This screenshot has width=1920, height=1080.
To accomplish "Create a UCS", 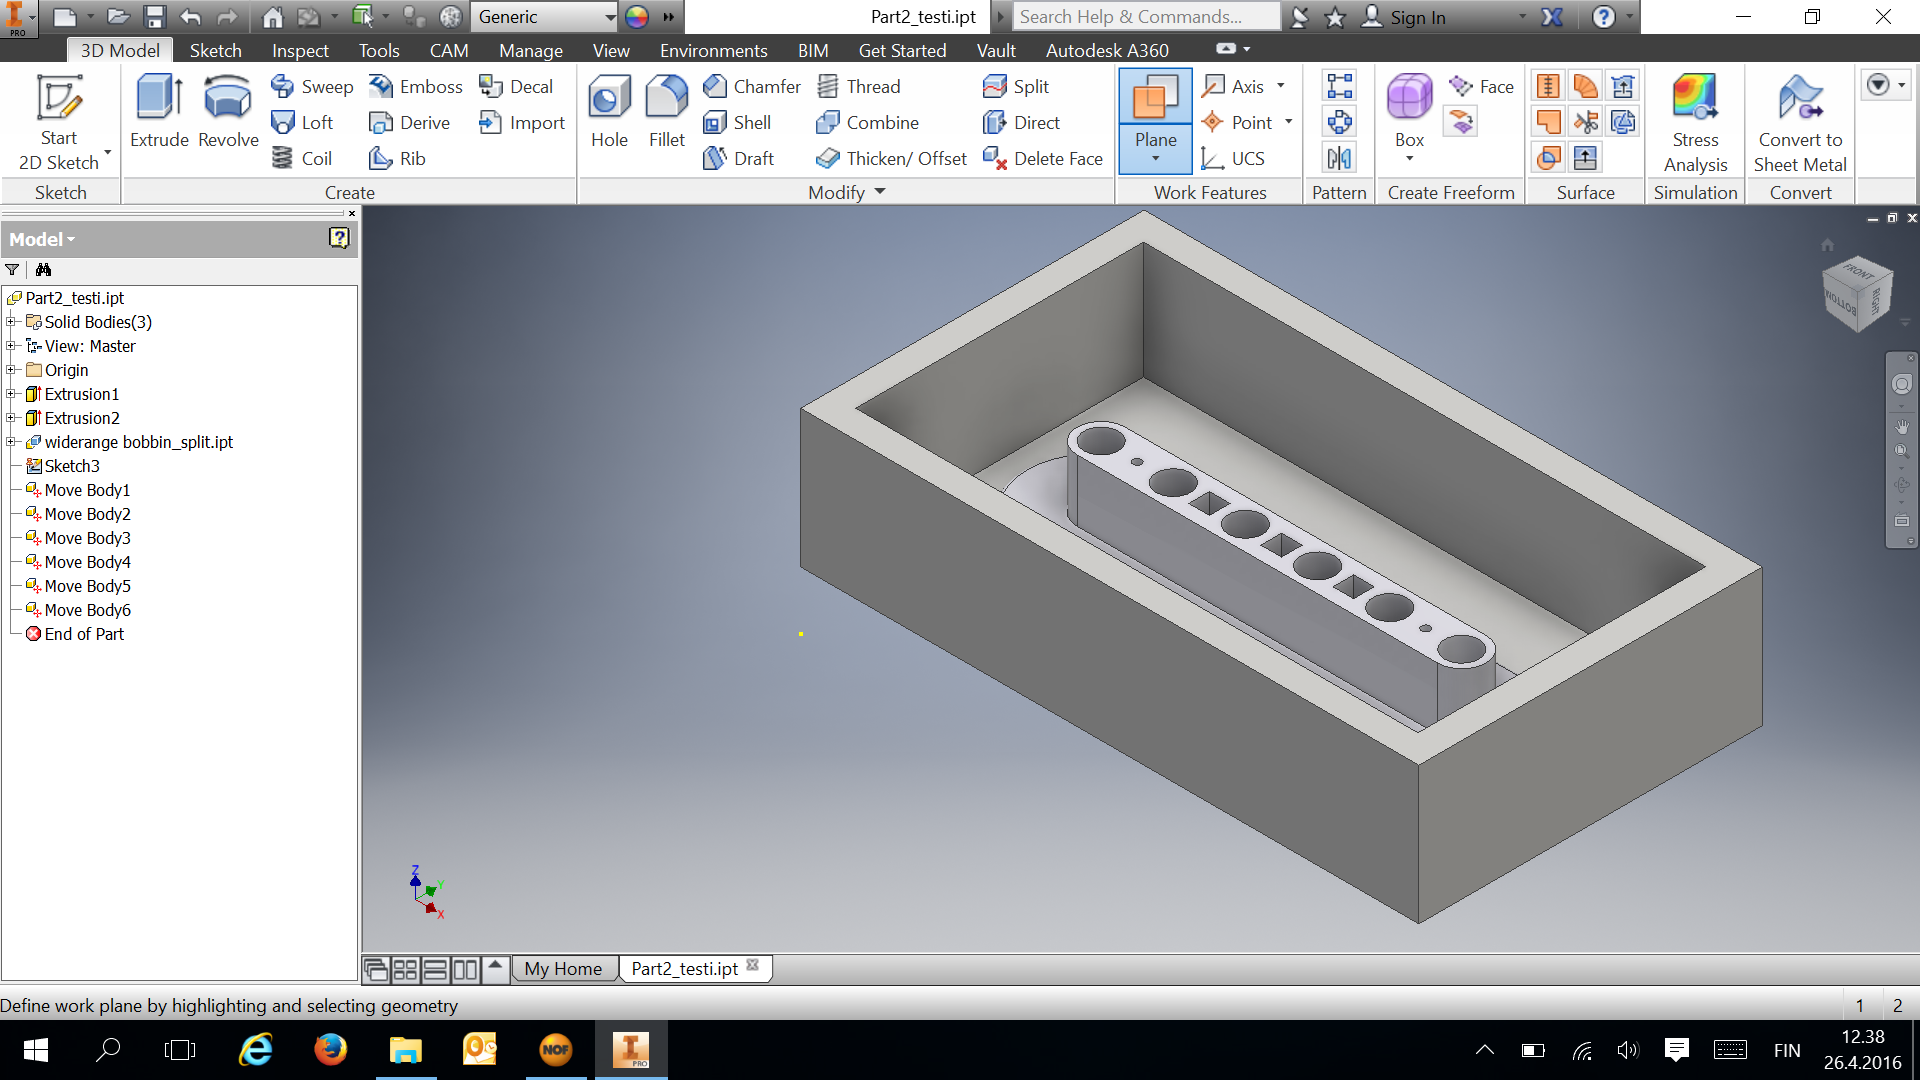I will pos(1233,159).
